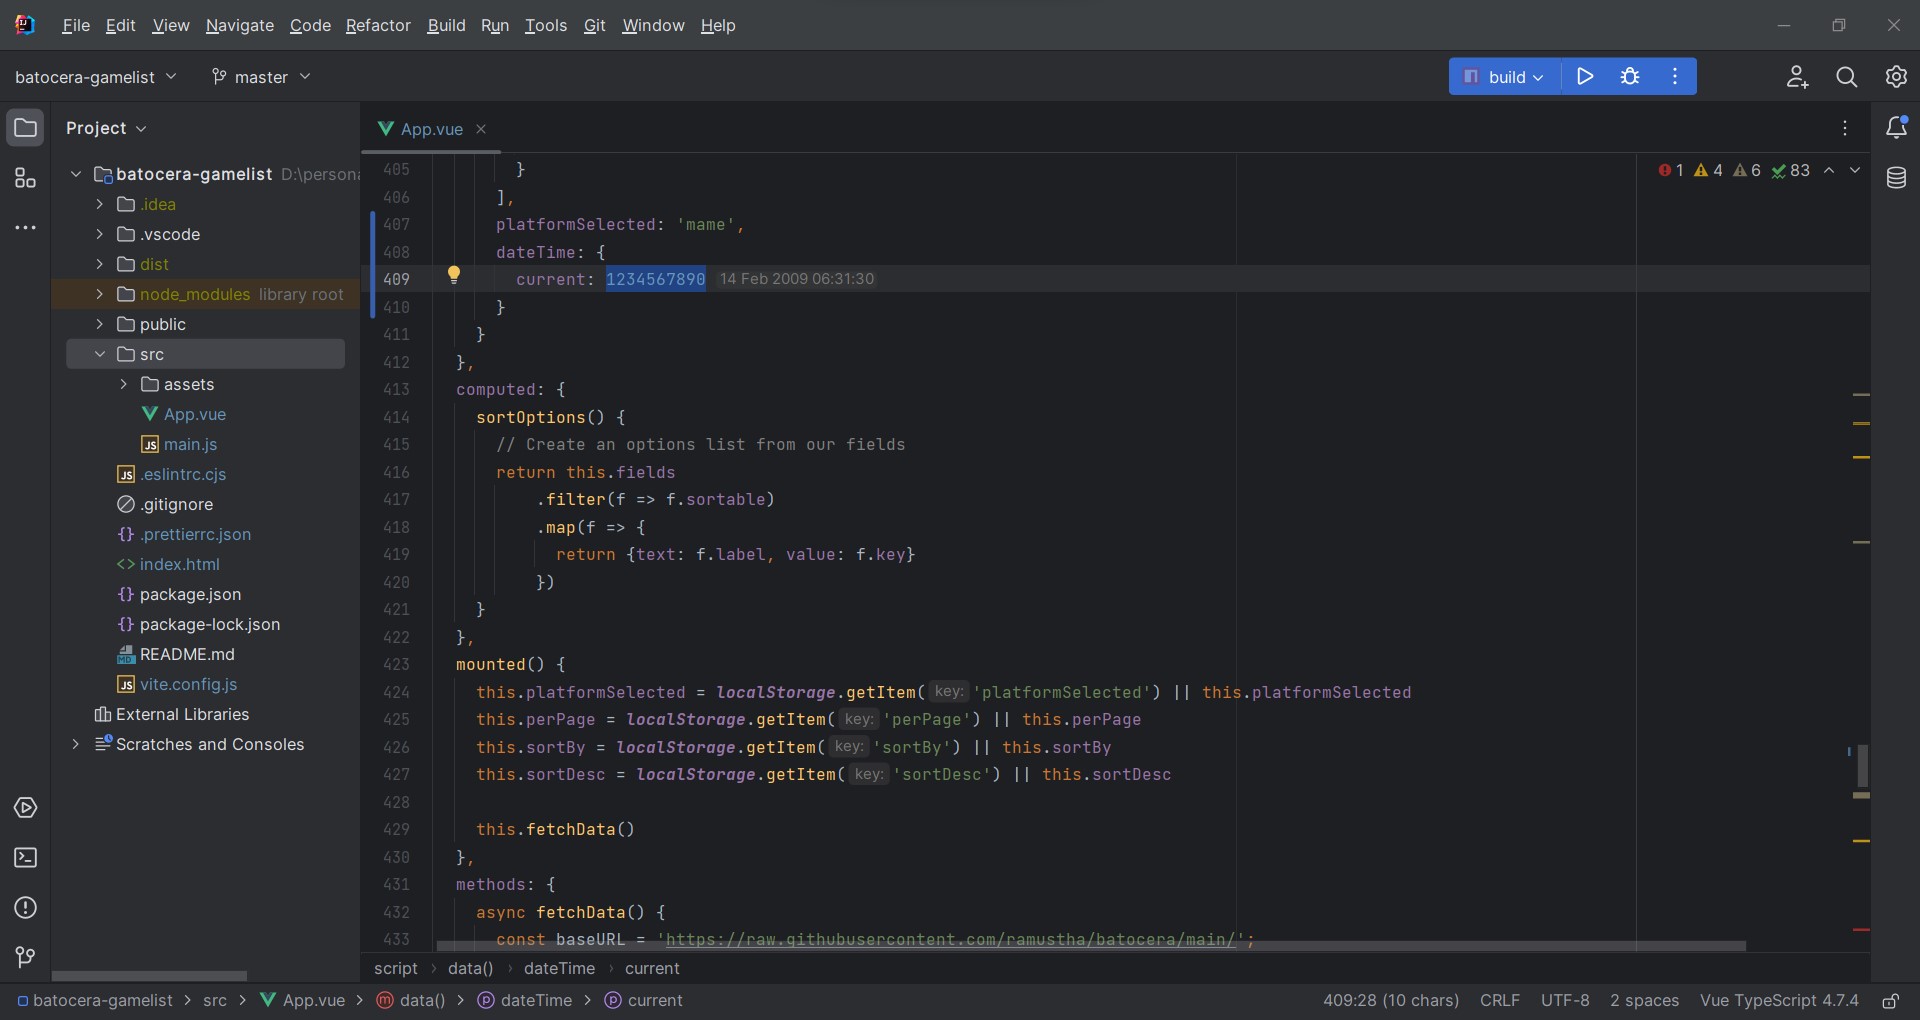Show the error count indicator
The image size is (1920, 1020).
1670,170
